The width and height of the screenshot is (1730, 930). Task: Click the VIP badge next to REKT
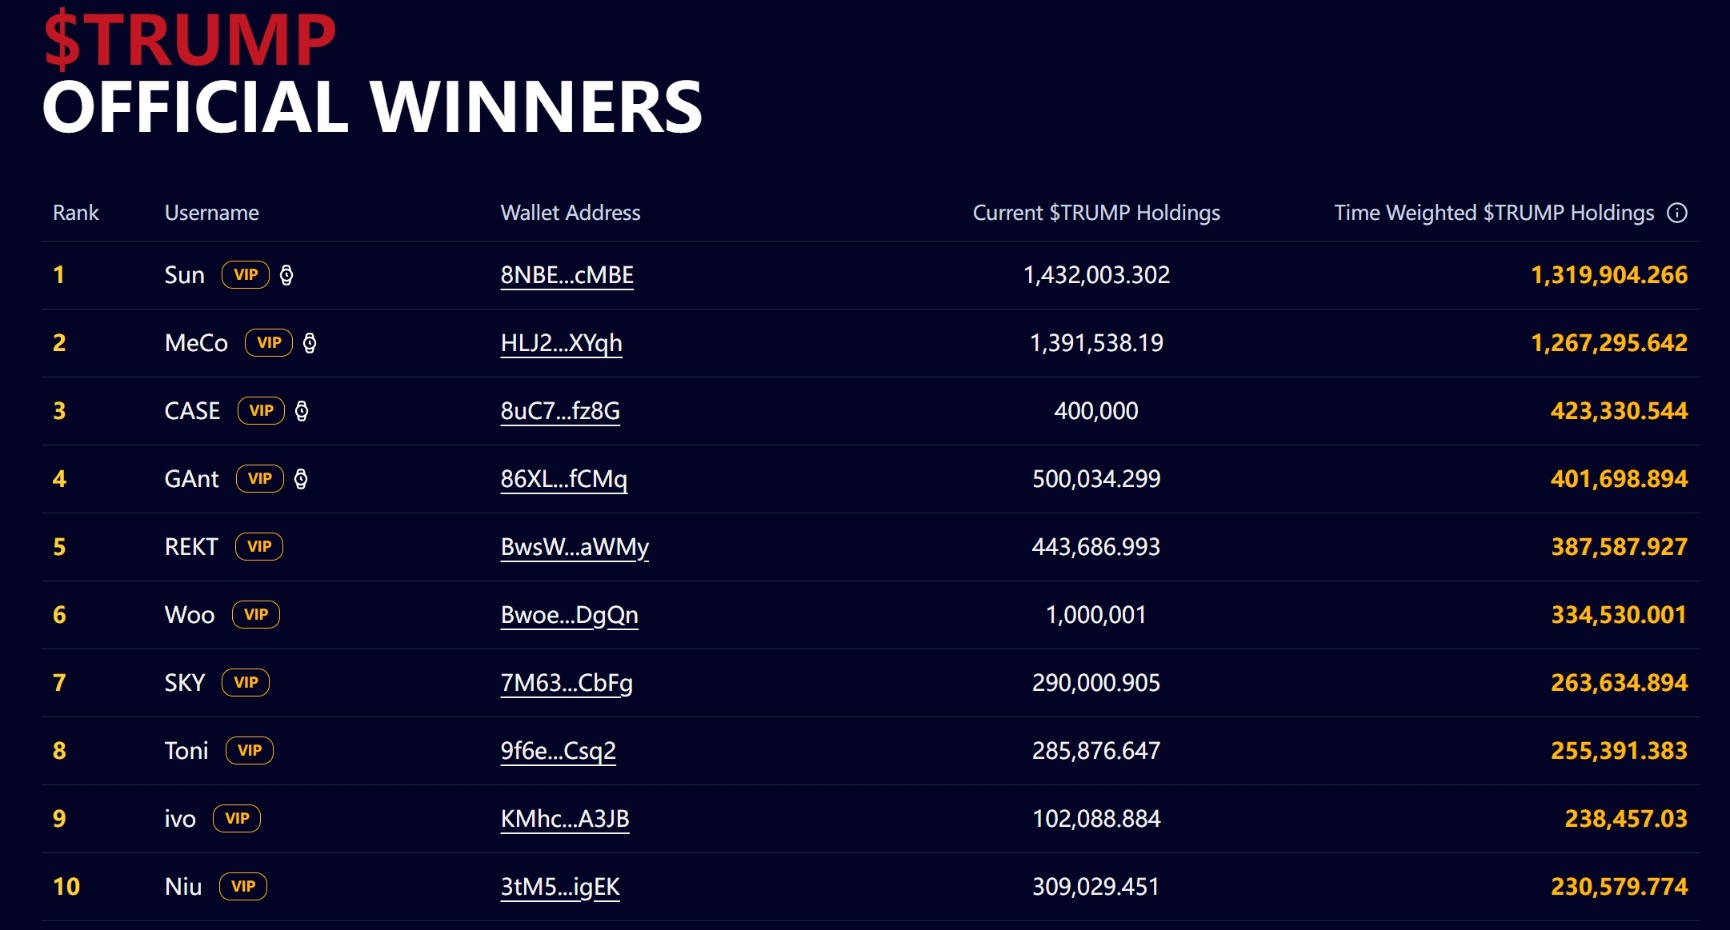pos(259,547)
